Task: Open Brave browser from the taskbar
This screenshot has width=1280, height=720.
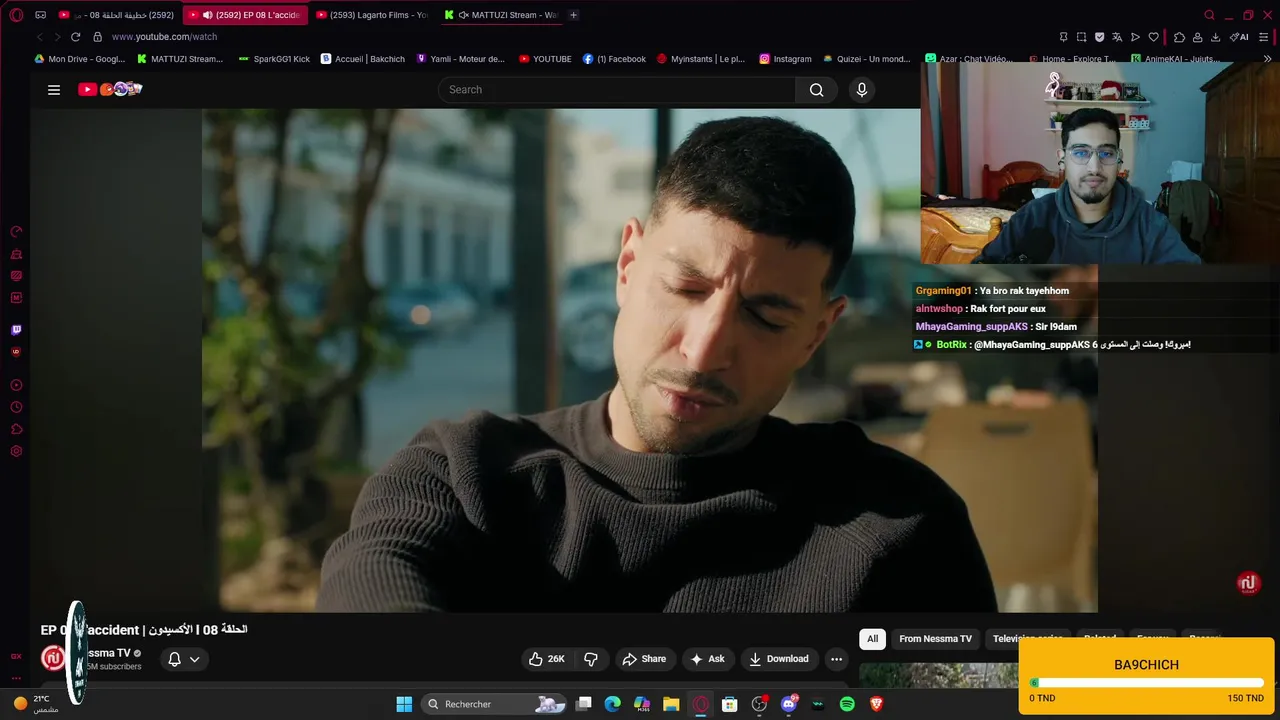Action: pos(876,704)
